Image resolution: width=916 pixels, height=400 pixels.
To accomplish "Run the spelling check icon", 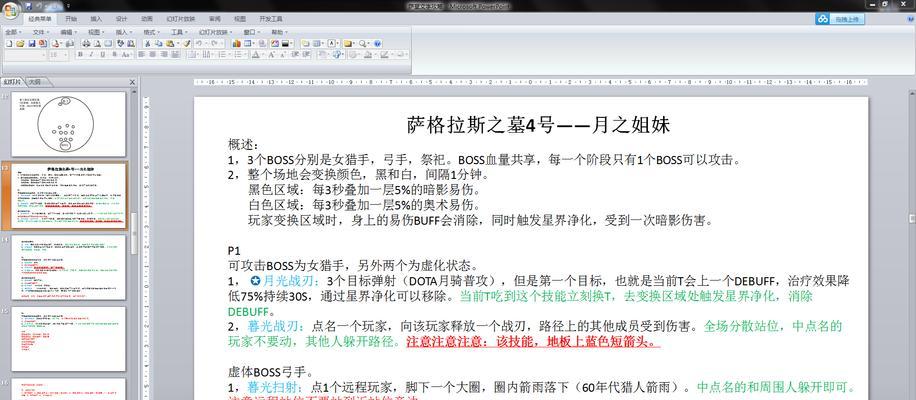I will [x=120, y=44].
